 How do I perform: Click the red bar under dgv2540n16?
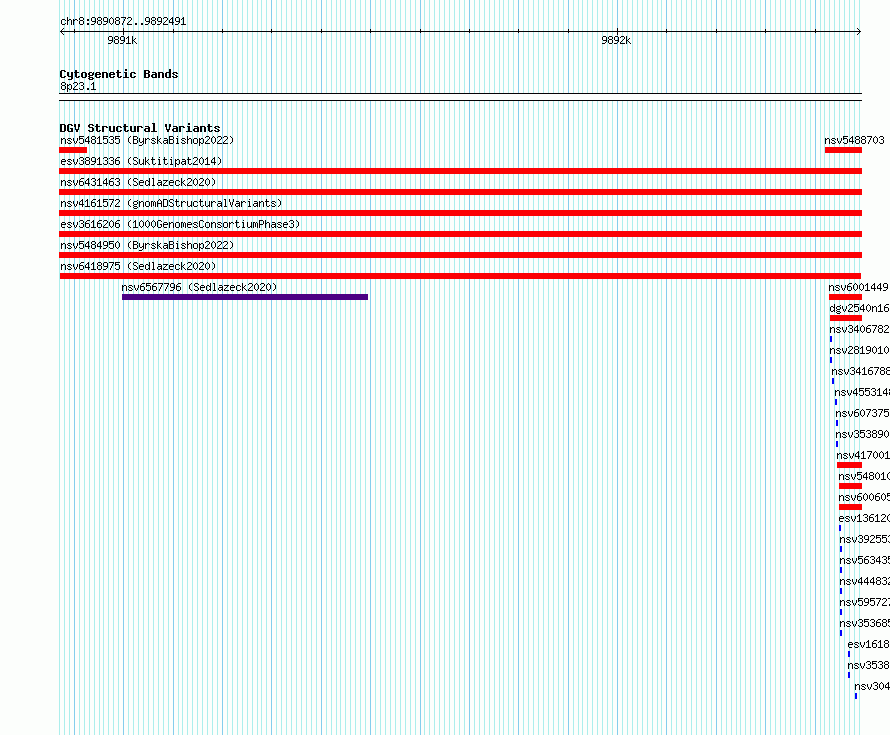pyautogui.click(x=846, y=318)
